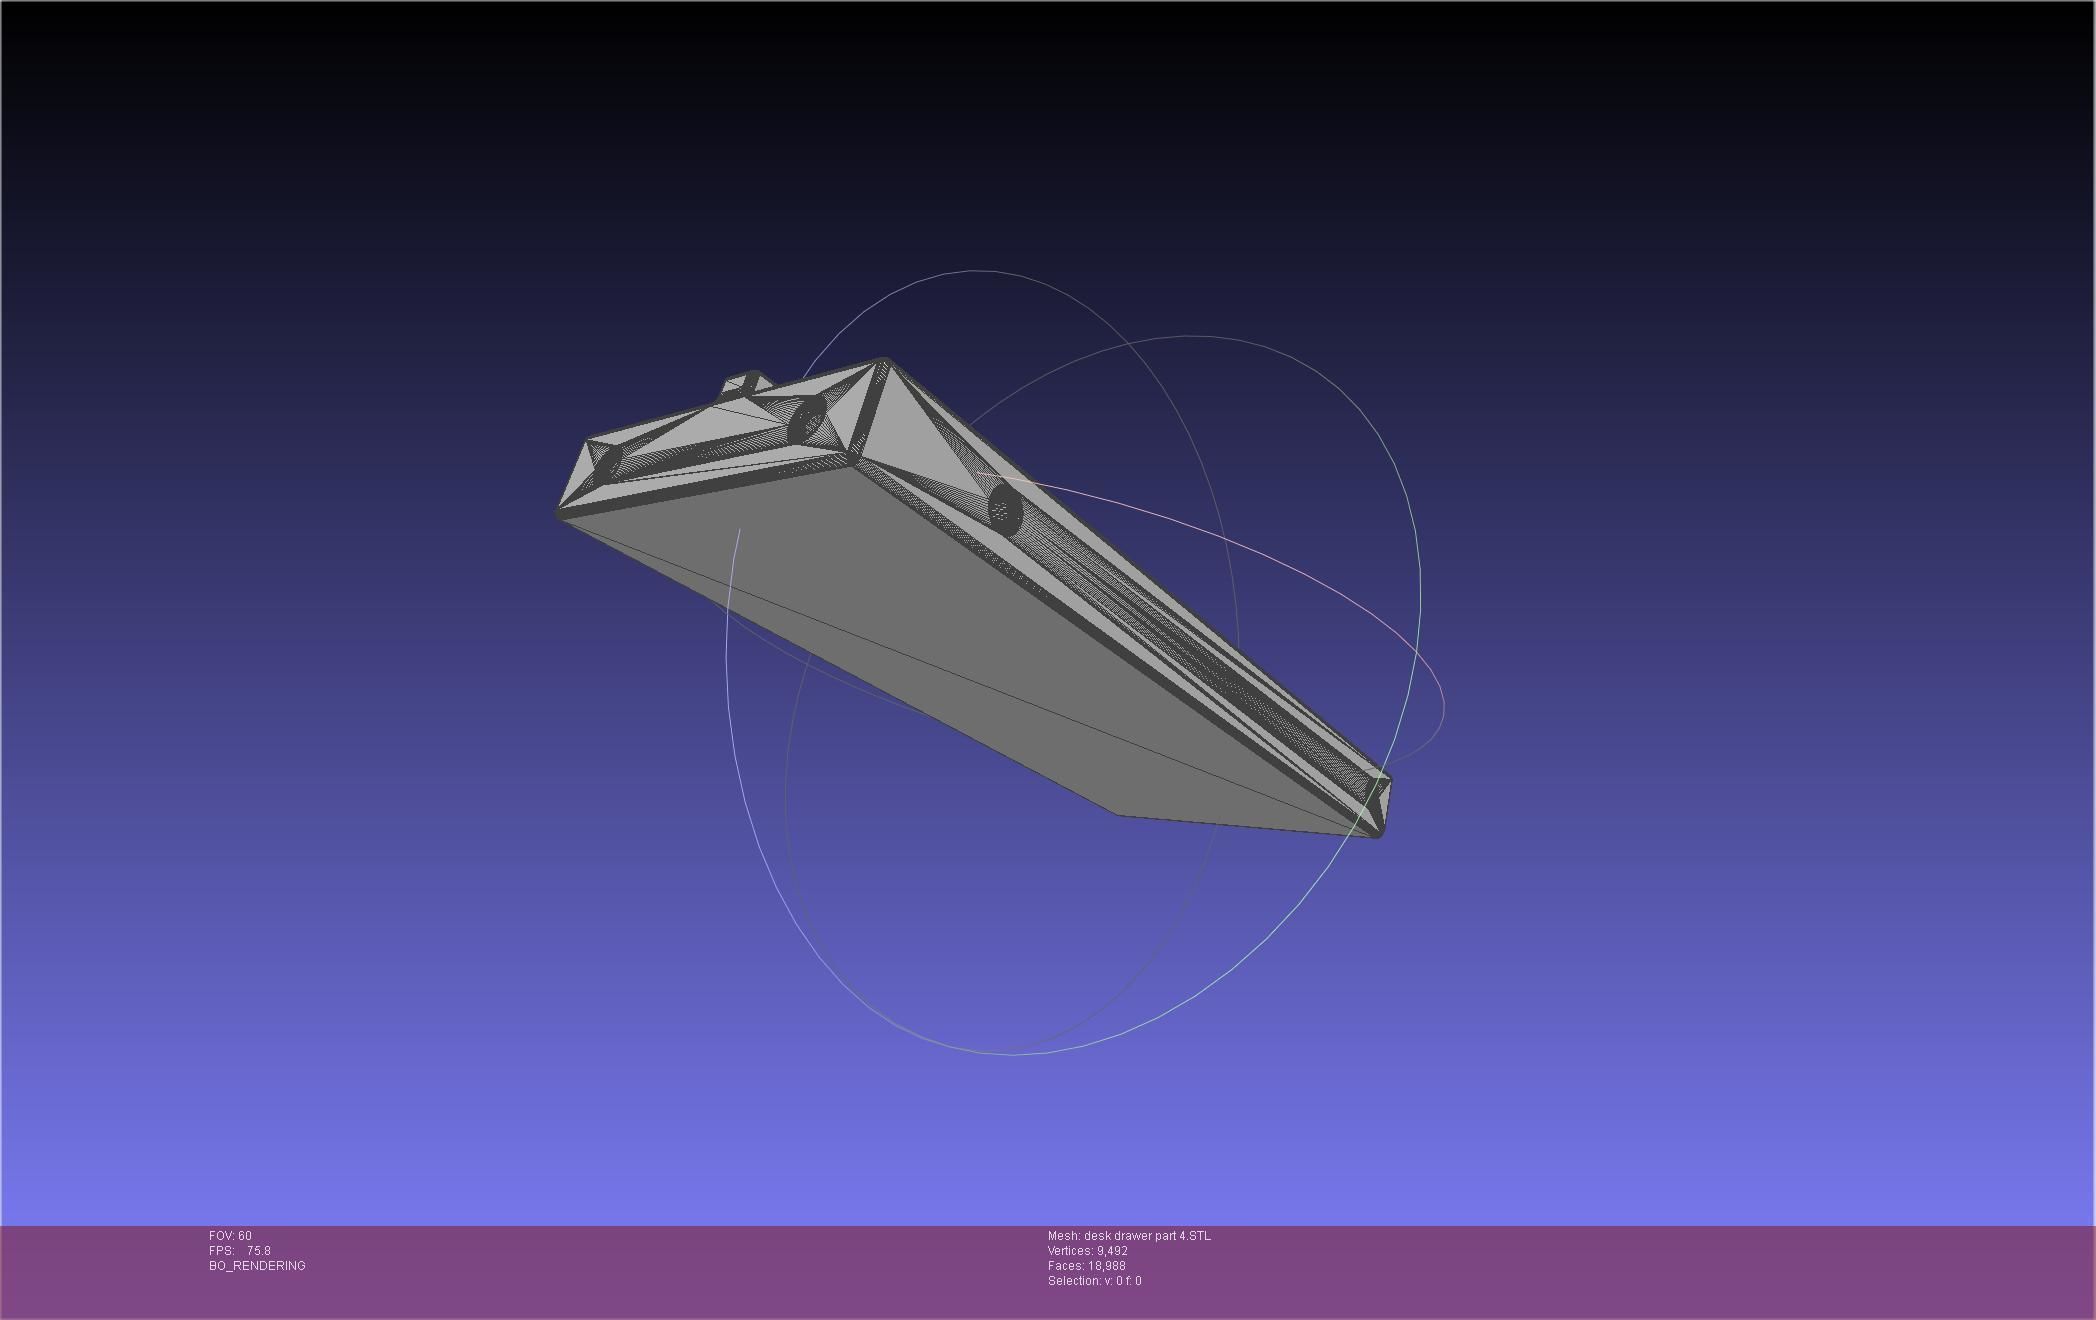Click the FOV: 60 status text
The image size is (2096, 1320).
coord(230,1236)
